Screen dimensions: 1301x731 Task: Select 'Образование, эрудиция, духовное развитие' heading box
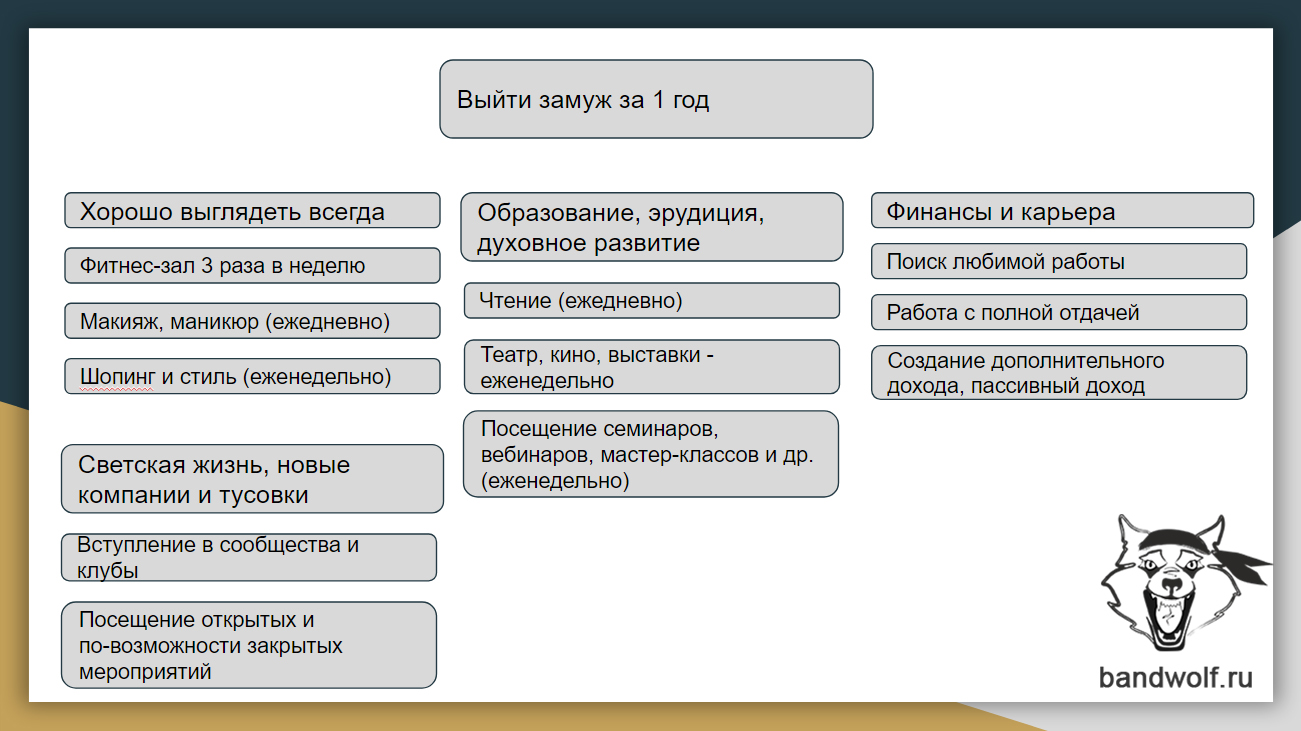(x=652, y=227)
